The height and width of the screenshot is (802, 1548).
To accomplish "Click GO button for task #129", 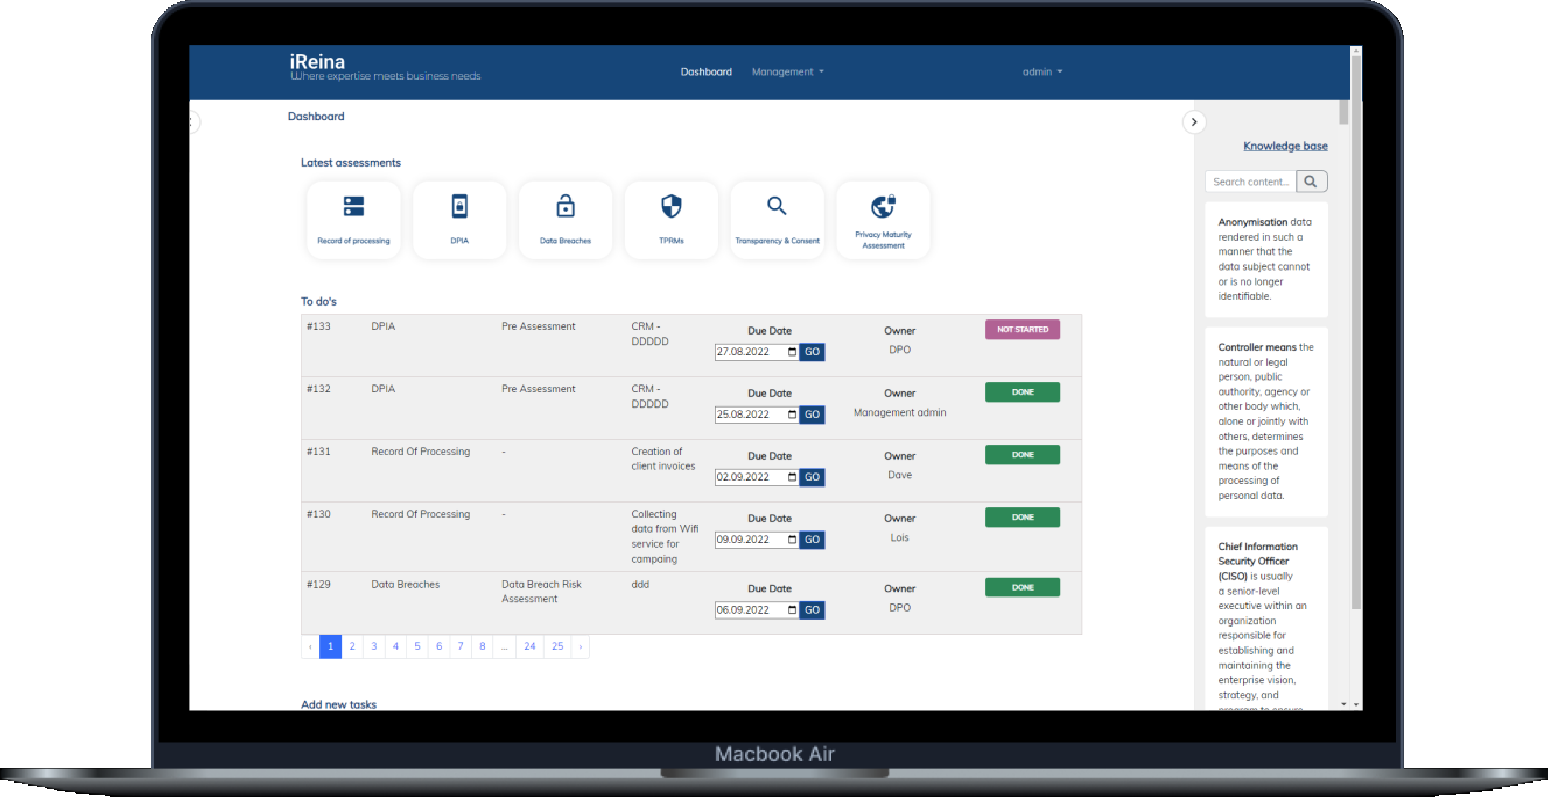I will point(812,610).
